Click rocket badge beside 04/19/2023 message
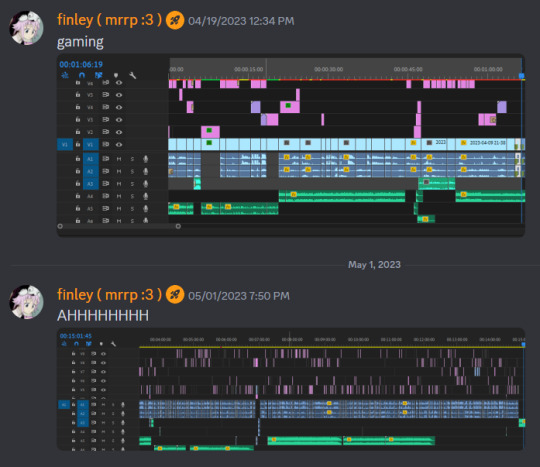540x467 pixels. click(175, 21)
